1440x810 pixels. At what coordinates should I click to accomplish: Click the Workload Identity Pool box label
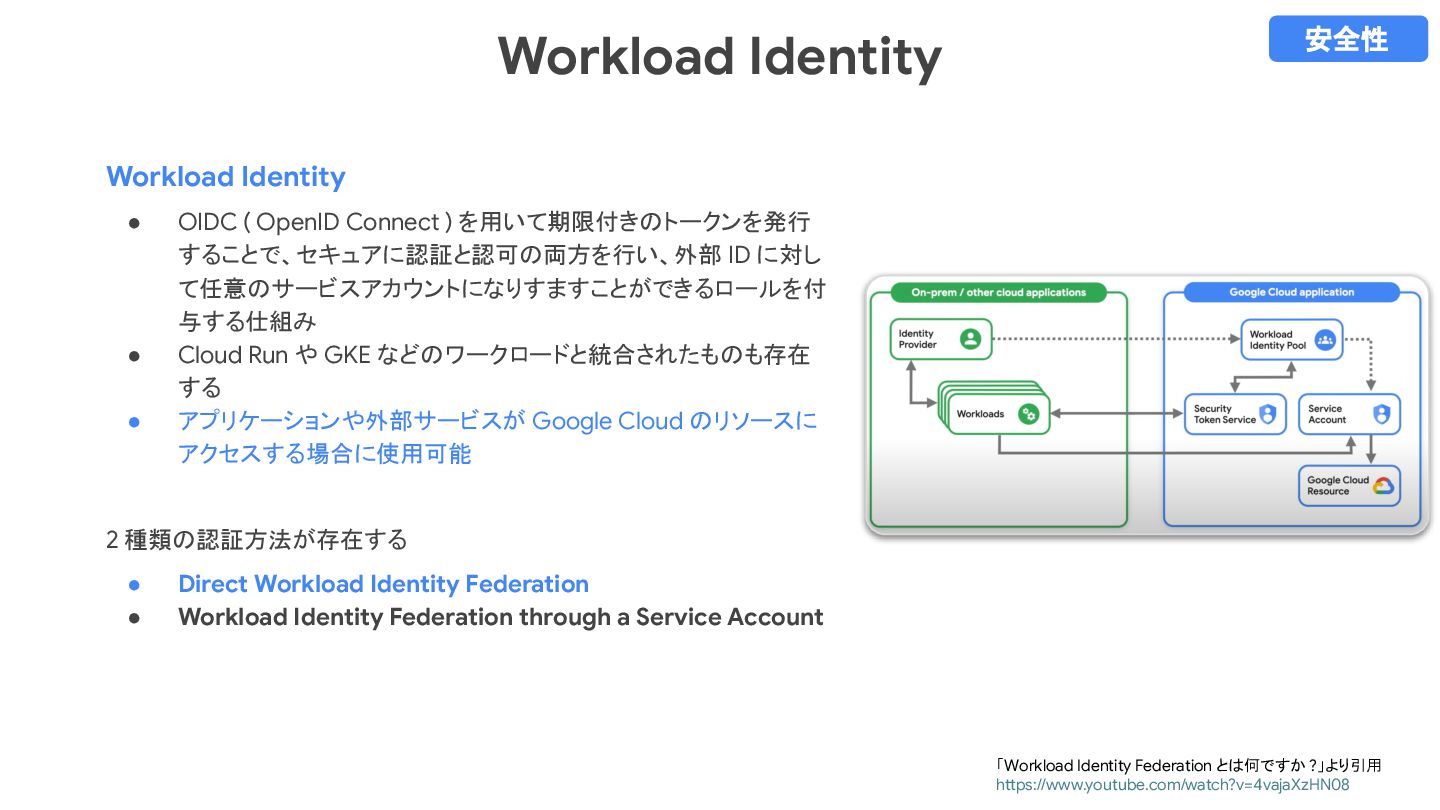[x=1278, y=340]
